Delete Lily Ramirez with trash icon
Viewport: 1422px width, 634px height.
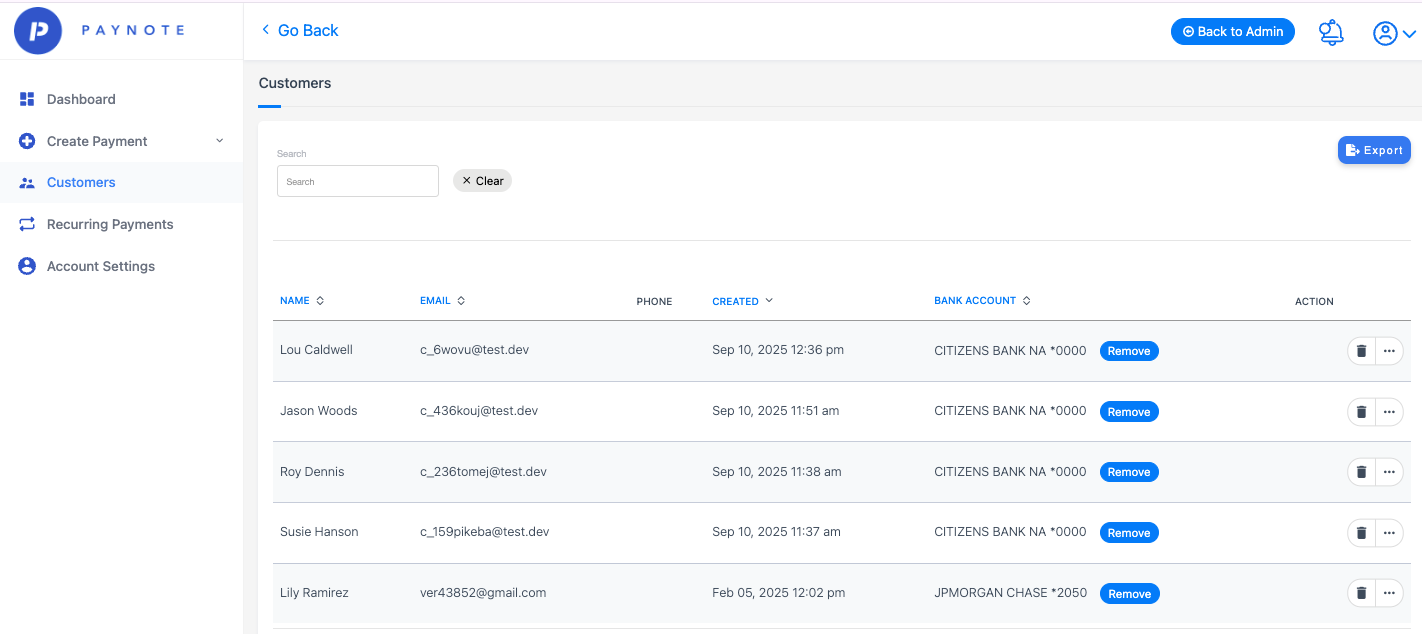coord(1361,594)
